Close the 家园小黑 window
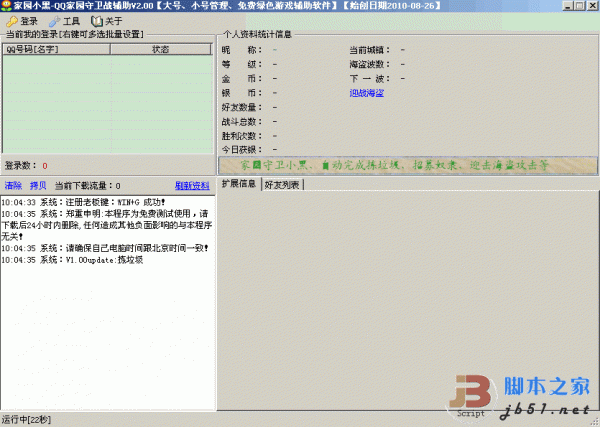Image resolution: width=600 pixels, height=427 pixels. point(593,6)
